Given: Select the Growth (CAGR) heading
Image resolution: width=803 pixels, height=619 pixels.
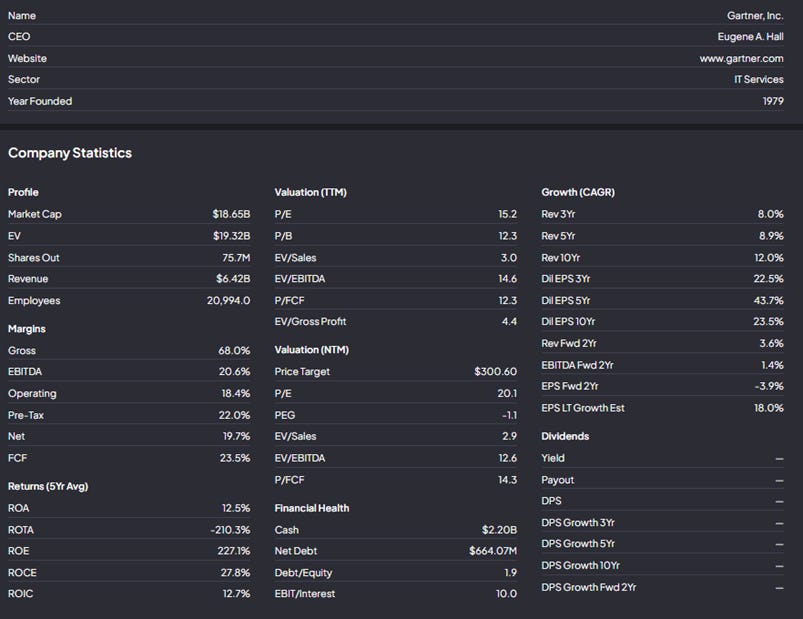Looking at the screenshot, I should pyautogui.click(x=578, y=193).
